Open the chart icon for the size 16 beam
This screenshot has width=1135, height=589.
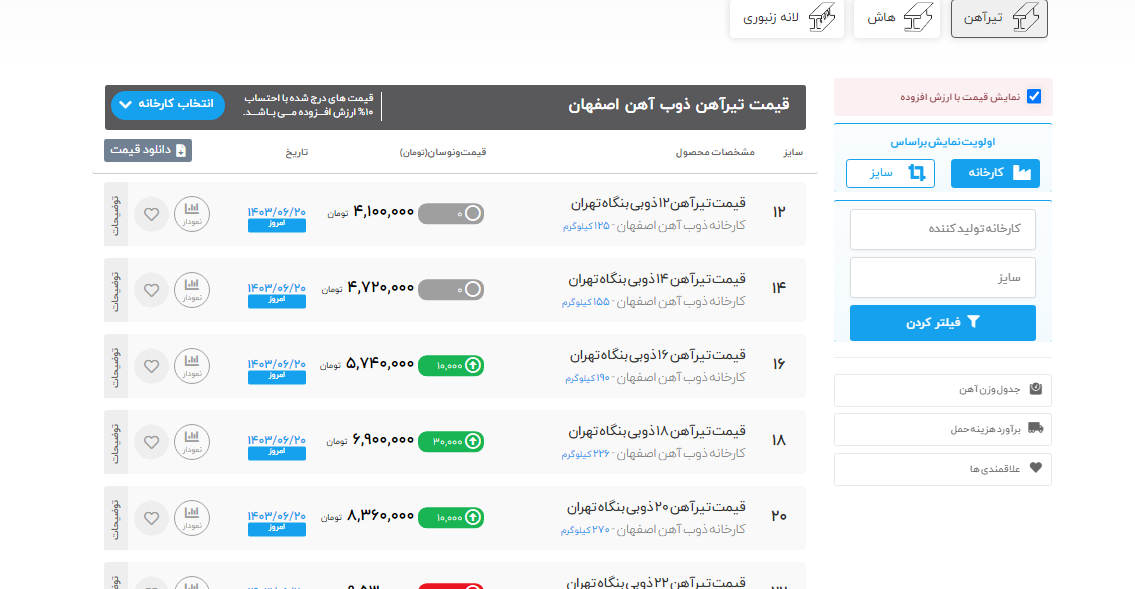[192, 366]
